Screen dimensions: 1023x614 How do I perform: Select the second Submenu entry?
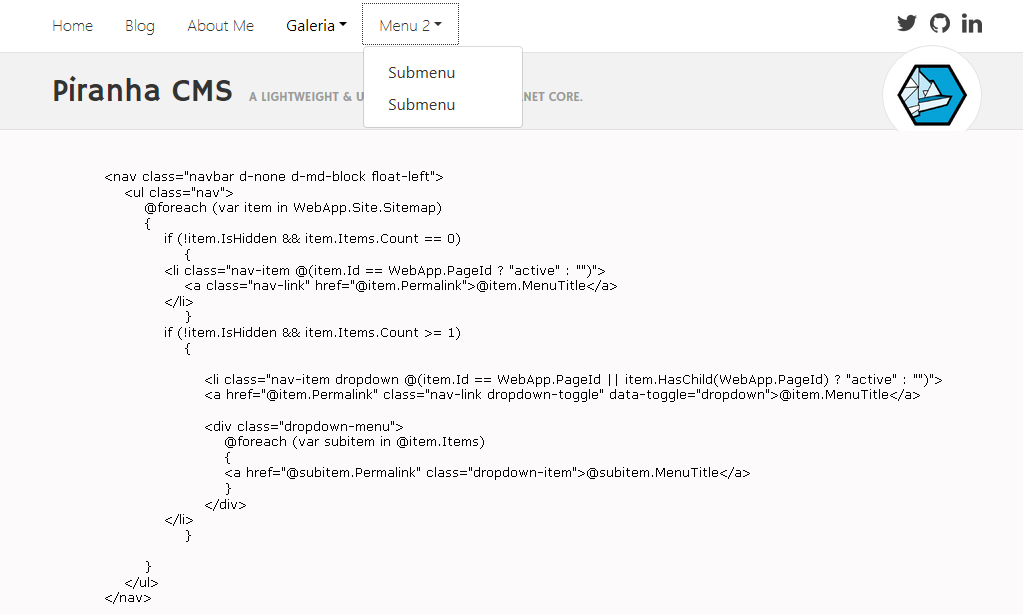419,104
